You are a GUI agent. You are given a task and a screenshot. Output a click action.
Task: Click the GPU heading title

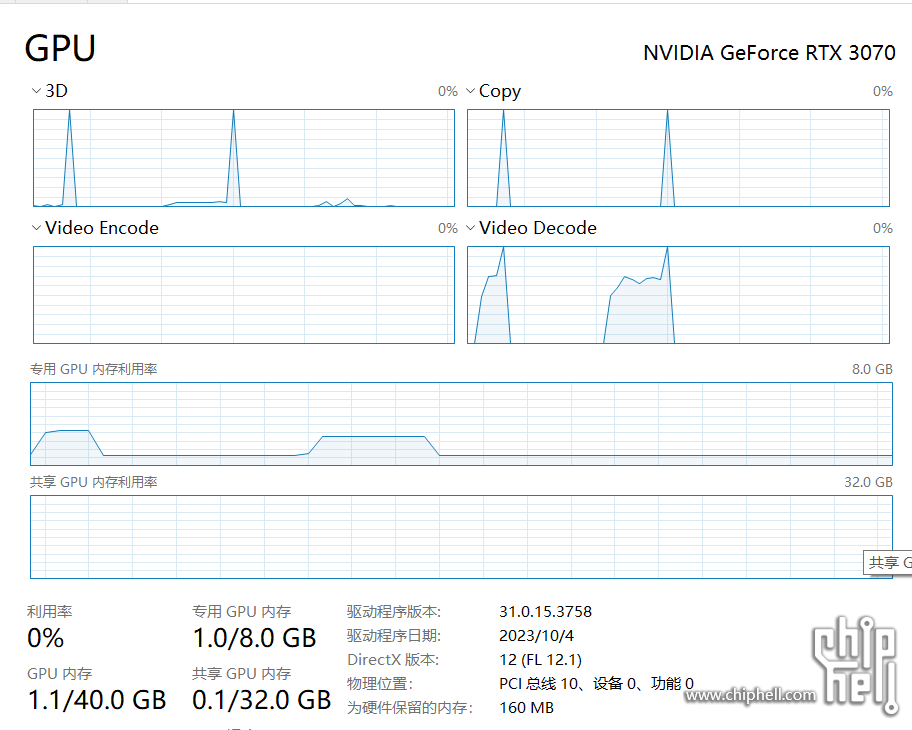[60, 48]
